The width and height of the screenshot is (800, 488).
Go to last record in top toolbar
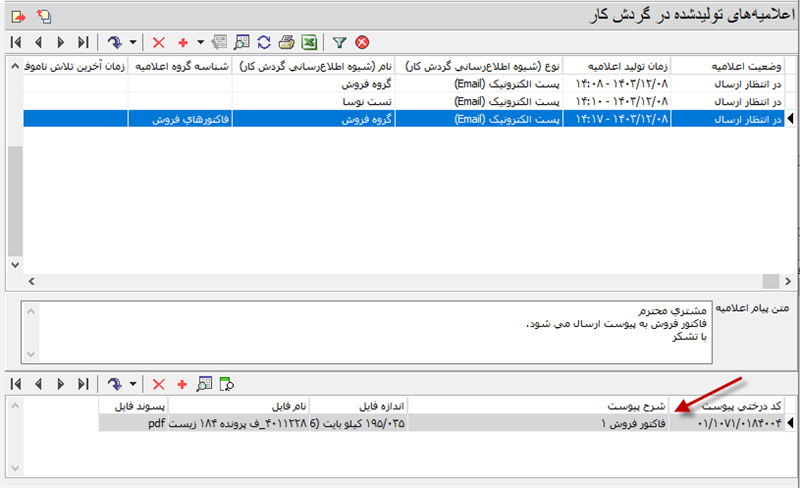tap(83, 43)
